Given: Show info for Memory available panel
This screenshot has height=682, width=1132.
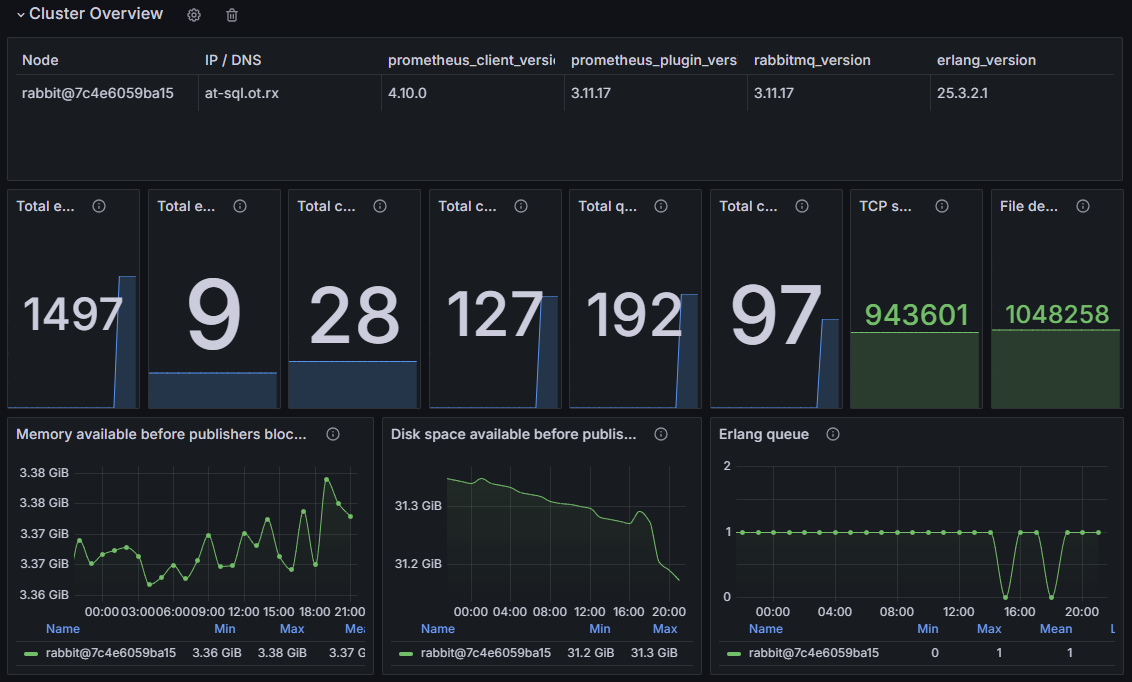Looking at the screenshot, I should click(x=333, y=434).
